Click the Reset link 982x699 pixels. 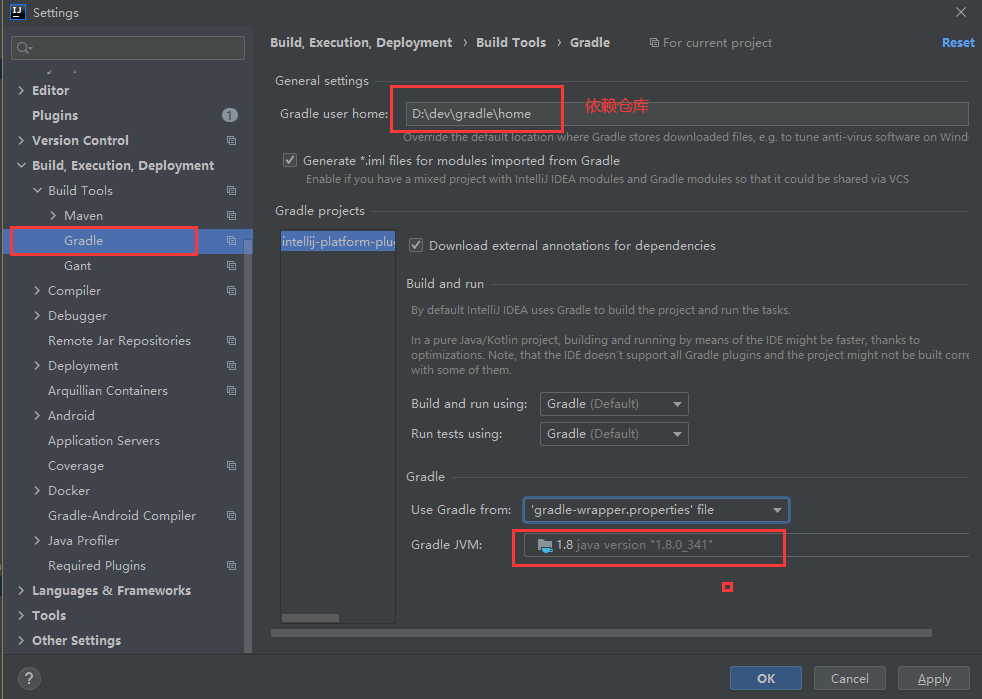[958, 43]
